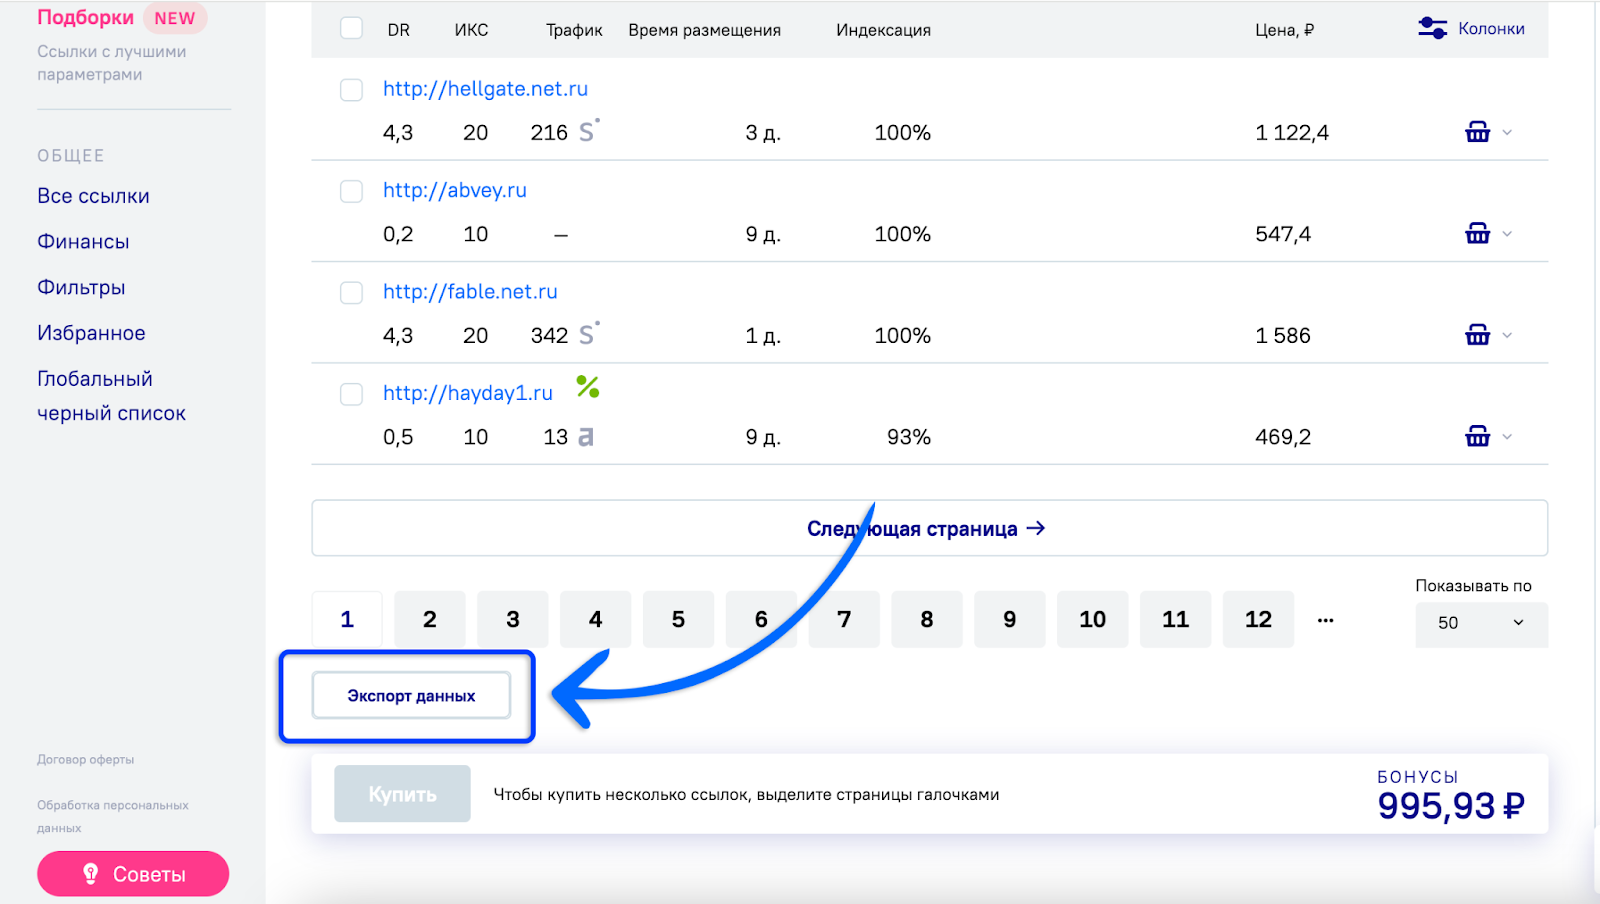The height and width of the screenshot is (904, 1600).
Task: Click the NEW badge near Подборки
Action: click(x=175, y=18)
